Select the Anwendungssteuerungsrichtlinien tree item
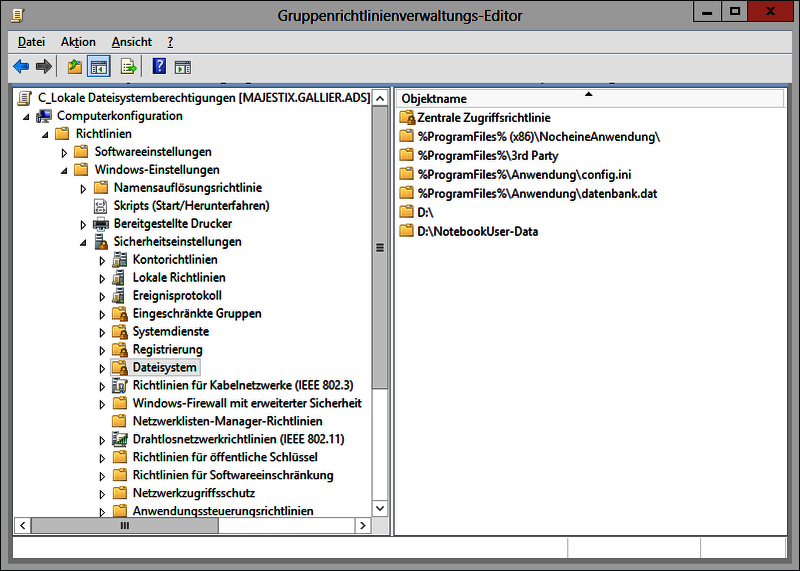The image size is (800, 571). [223, 511]
